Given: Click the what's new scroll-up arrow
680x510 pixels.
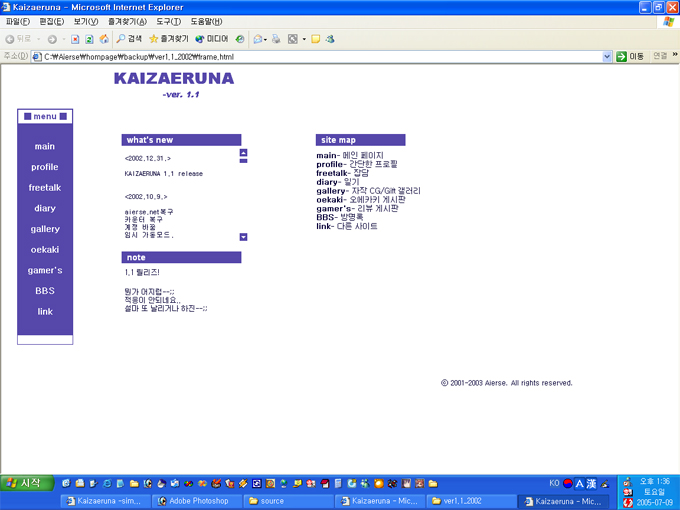Looking at the screenshot, I should (244, 153).
